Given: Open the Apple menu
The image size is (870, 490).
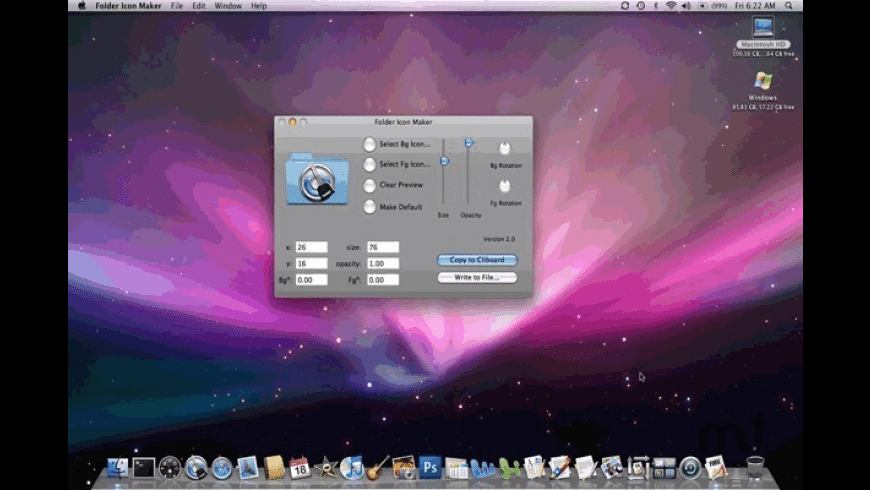Looking at the screenshot, I should pos(82,6).
